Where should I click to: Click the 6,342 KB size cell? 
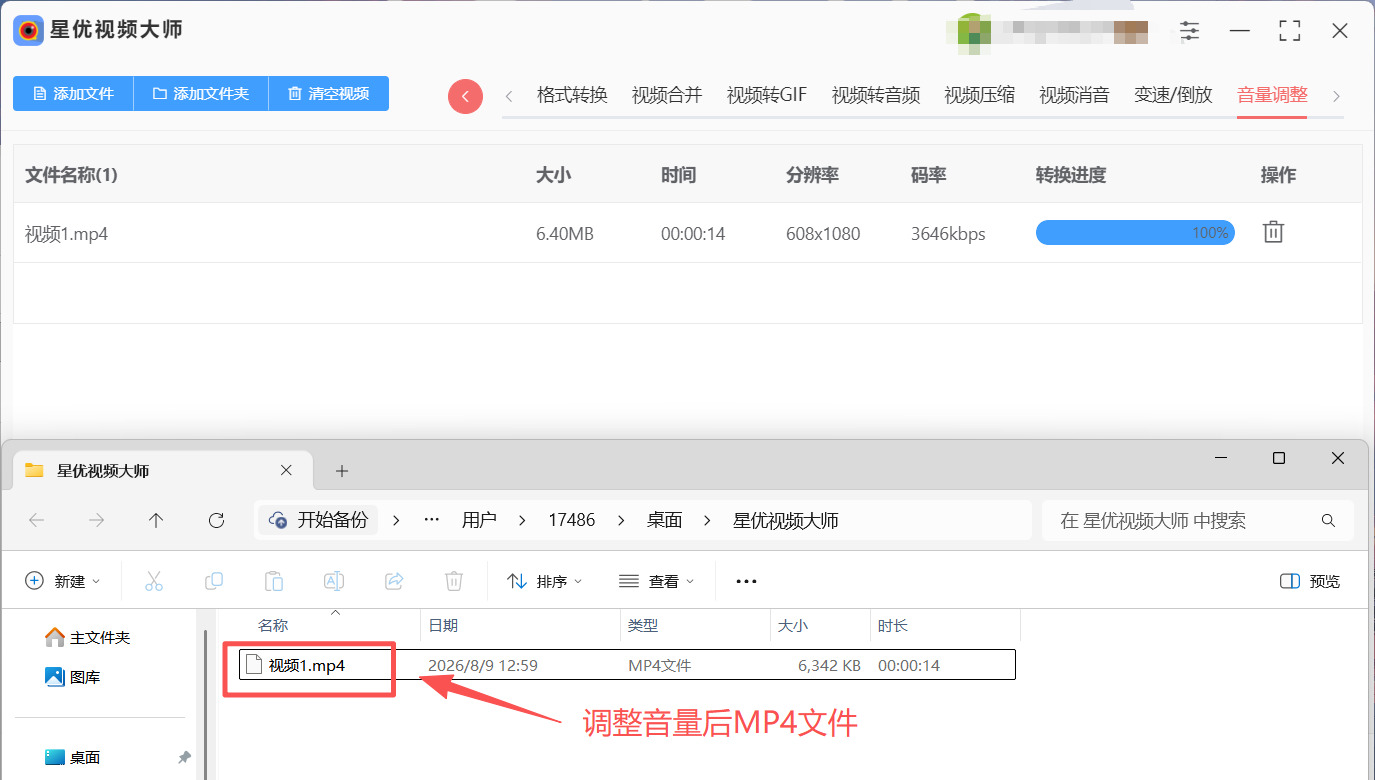tap(829, 665)
